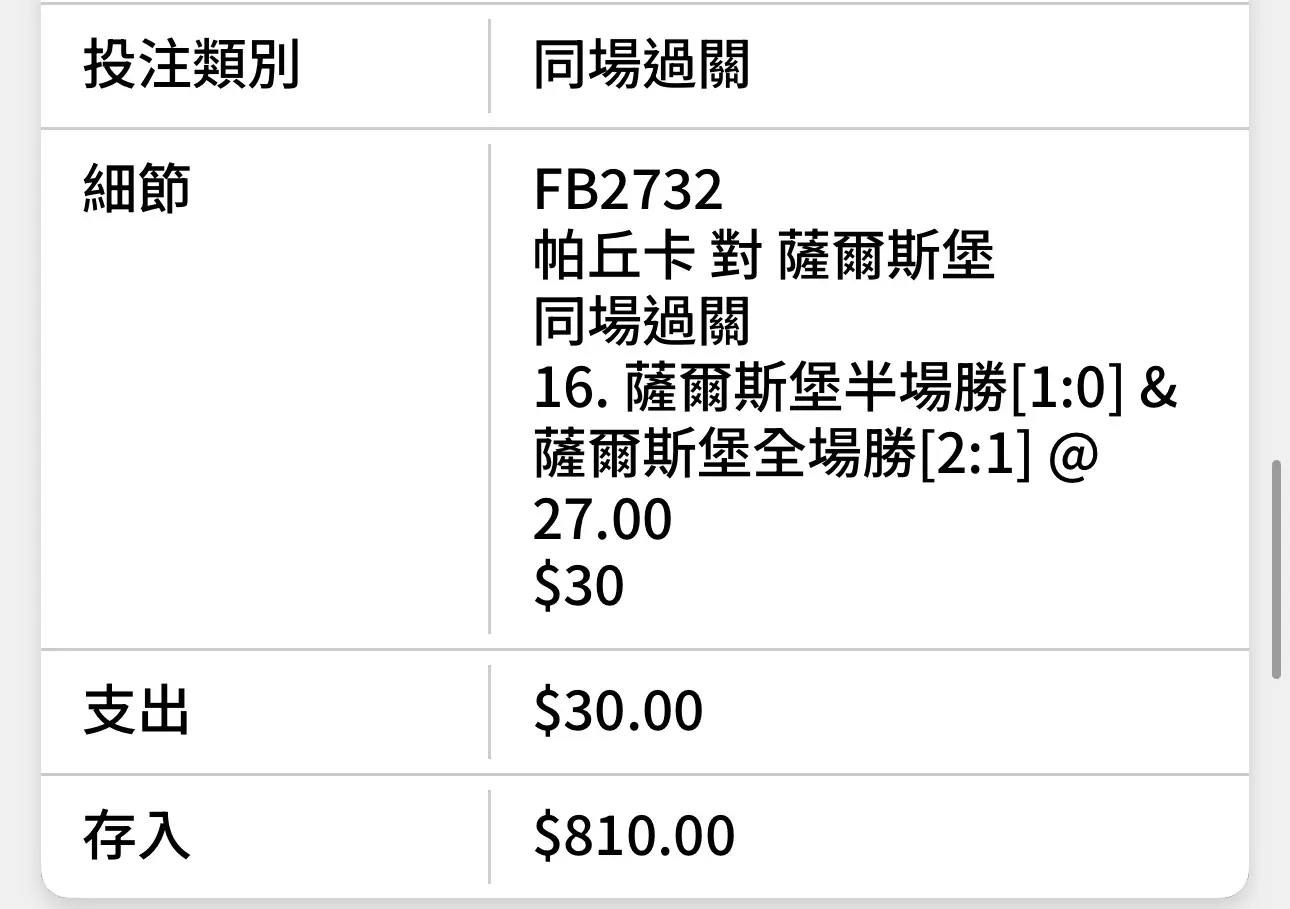Select the 存入 row label

point(137,837)
